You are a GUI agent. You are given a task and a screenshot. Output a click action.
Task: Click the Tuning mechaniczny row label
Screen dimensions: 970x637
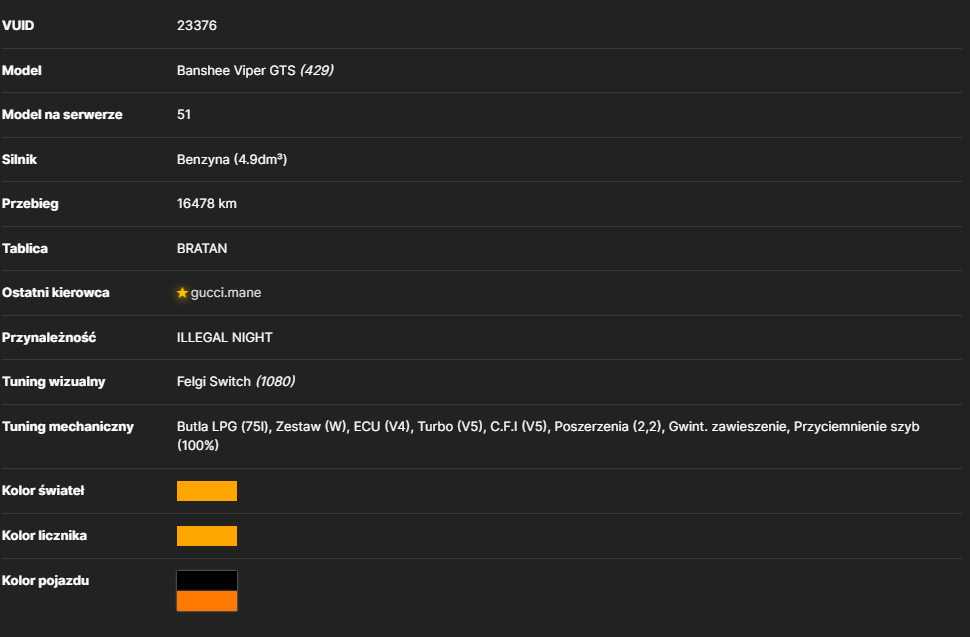point(67,427)
